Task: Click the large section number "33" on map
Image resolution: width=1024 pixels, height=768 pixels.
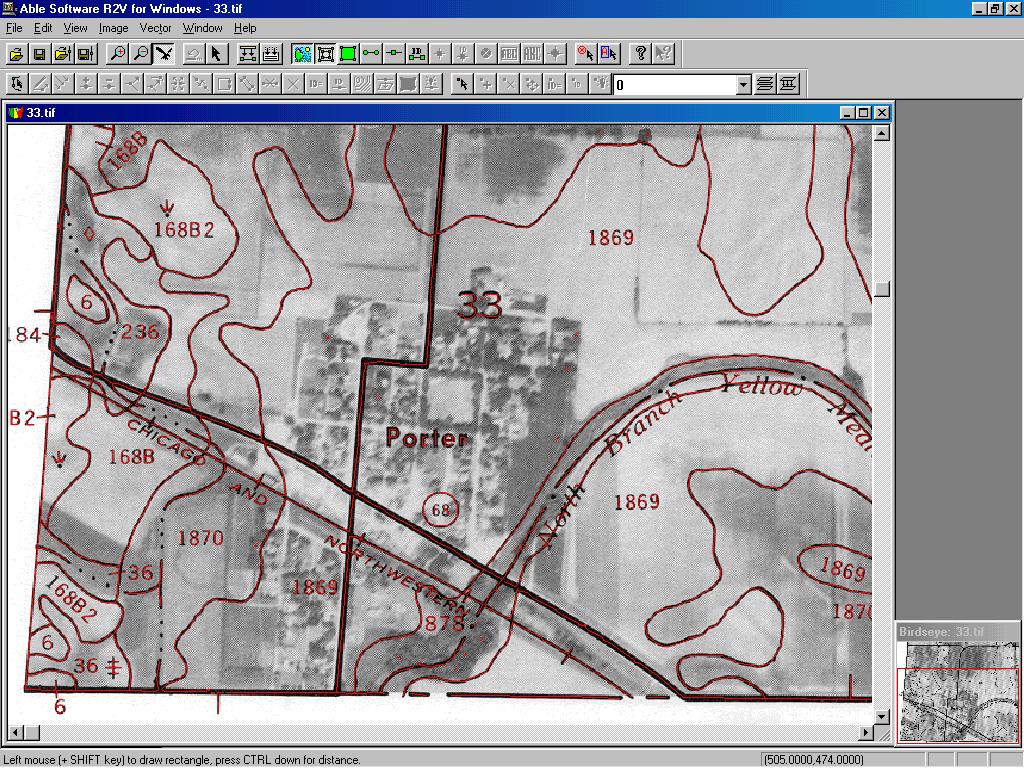Action: click(480, 304)
